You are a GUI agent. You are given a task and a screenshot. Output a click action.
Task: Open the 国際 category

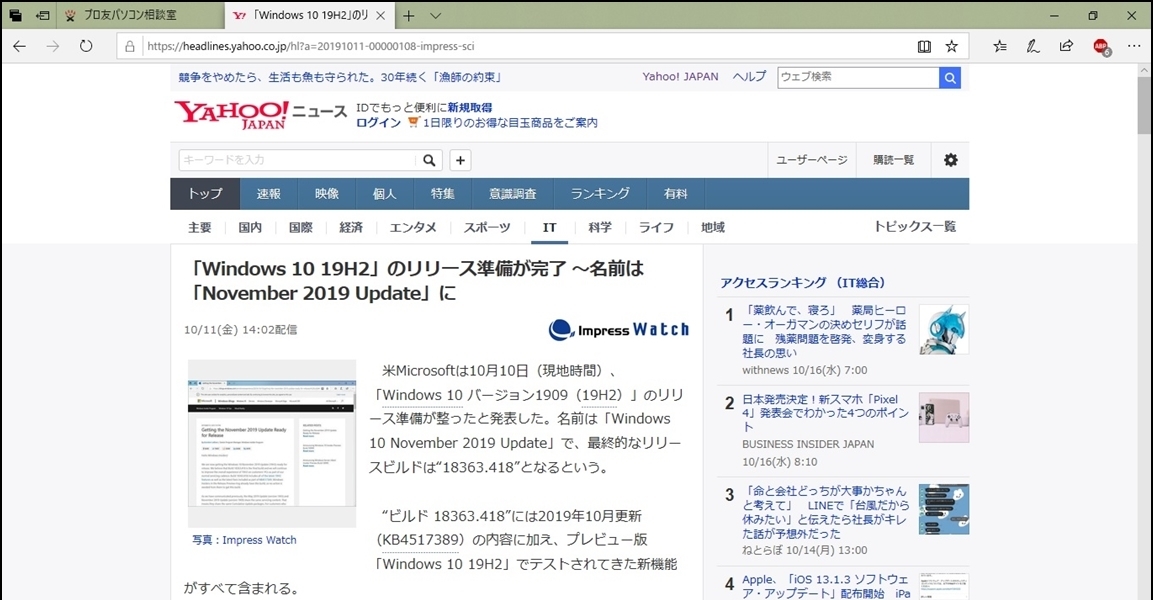[x=301, y=227]
